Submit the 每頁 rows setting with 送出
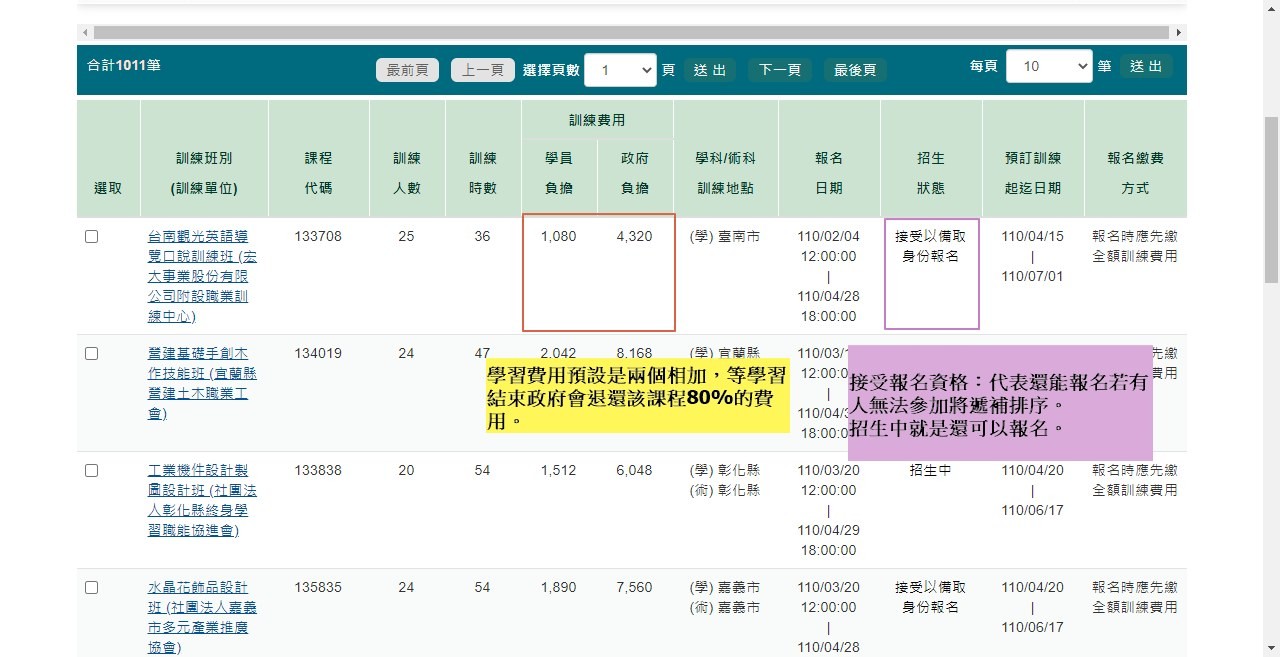 (1146, 66)
